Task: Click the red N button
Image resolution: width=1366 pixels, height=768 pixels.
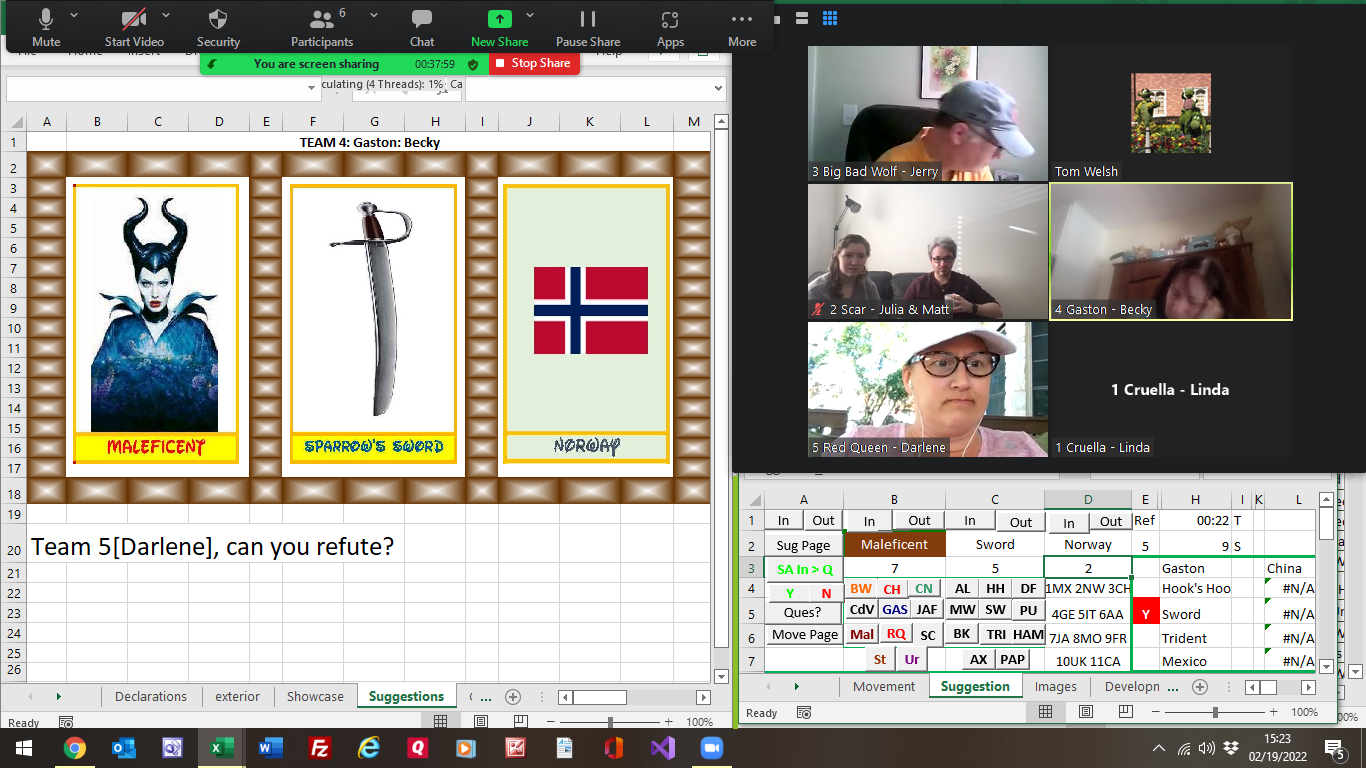Action: [826, 593]
